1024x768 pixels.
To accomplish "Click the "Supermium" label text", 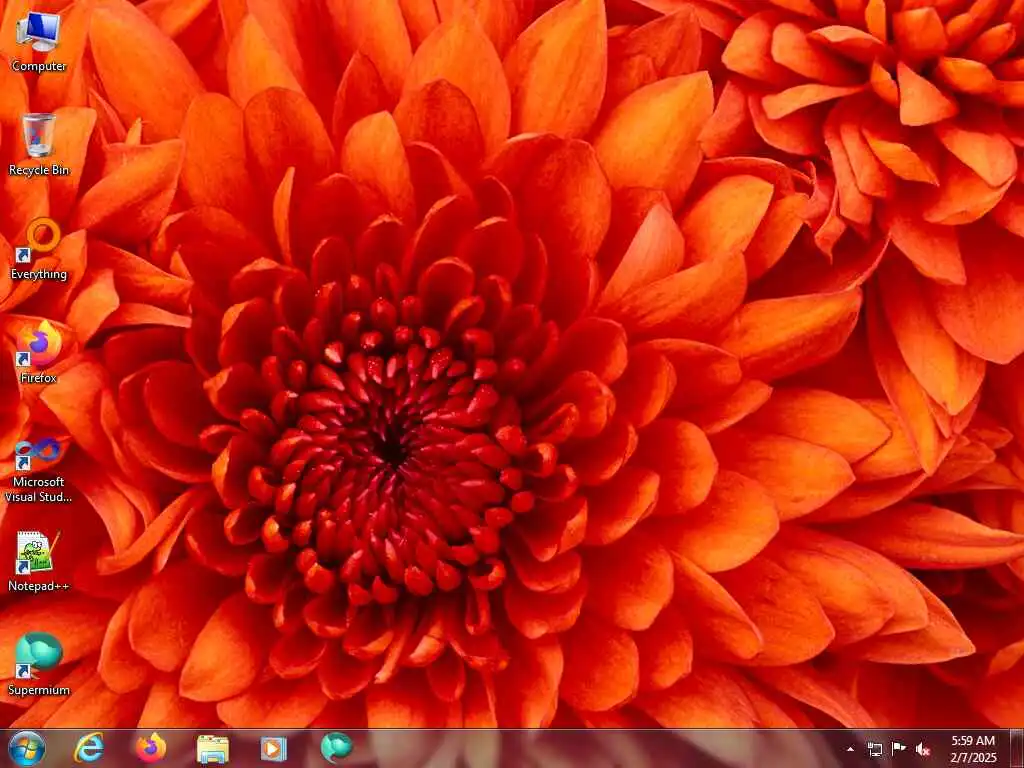I will click(39, 690).
